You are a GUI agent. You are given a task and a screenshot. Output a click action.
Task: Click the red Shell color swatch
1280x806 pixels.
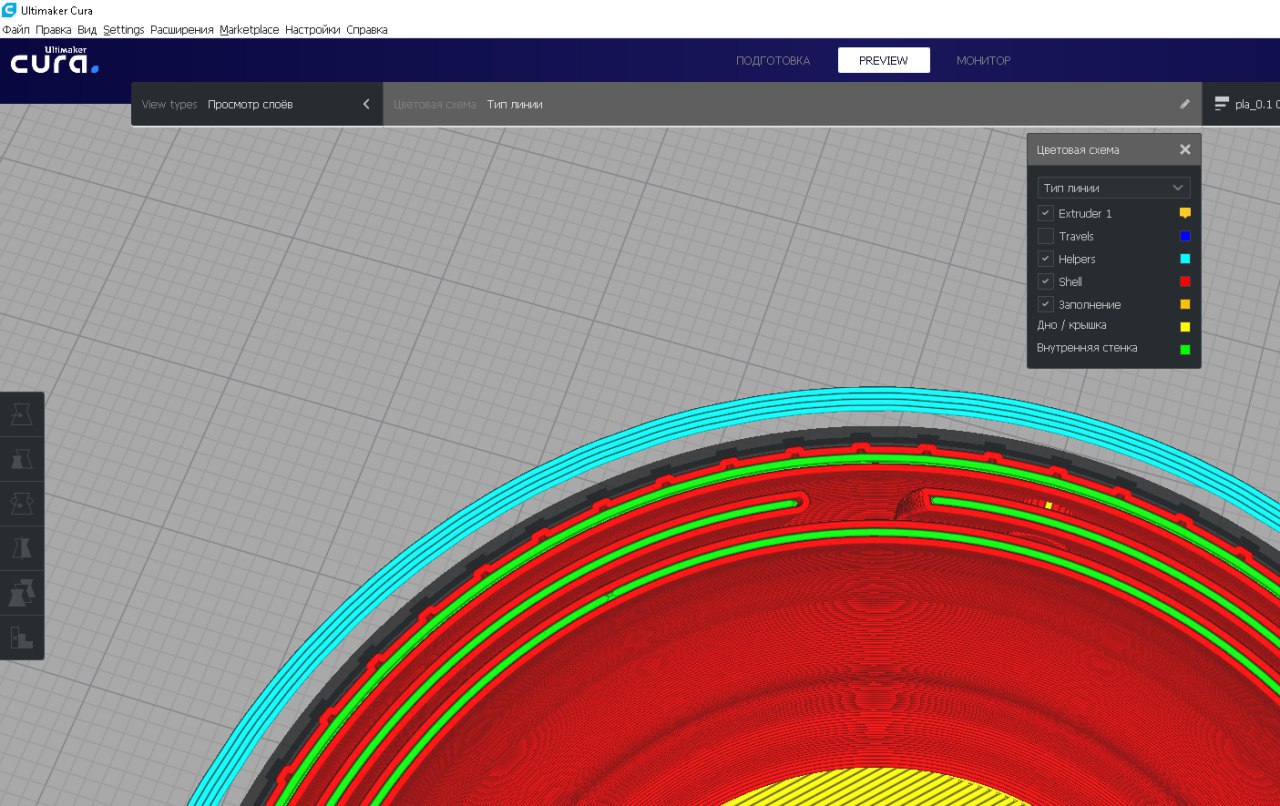coord(1185,282)
